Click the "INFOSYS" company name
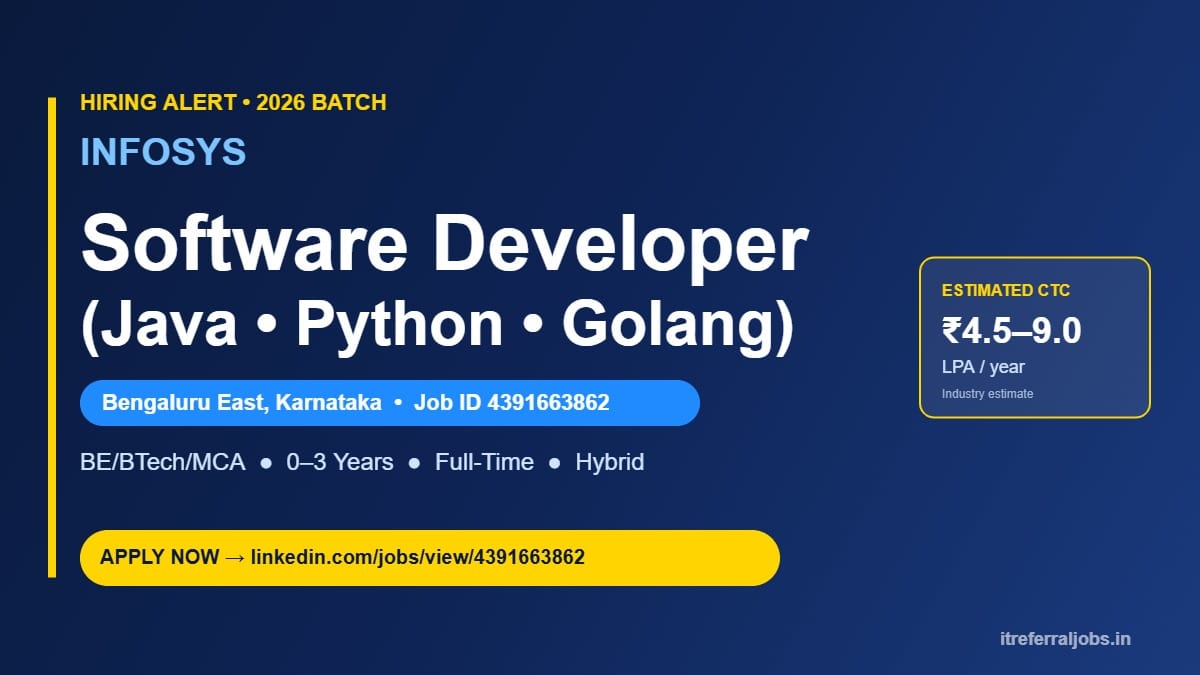Screen dimensions: 1200x675 pos(163,152)
